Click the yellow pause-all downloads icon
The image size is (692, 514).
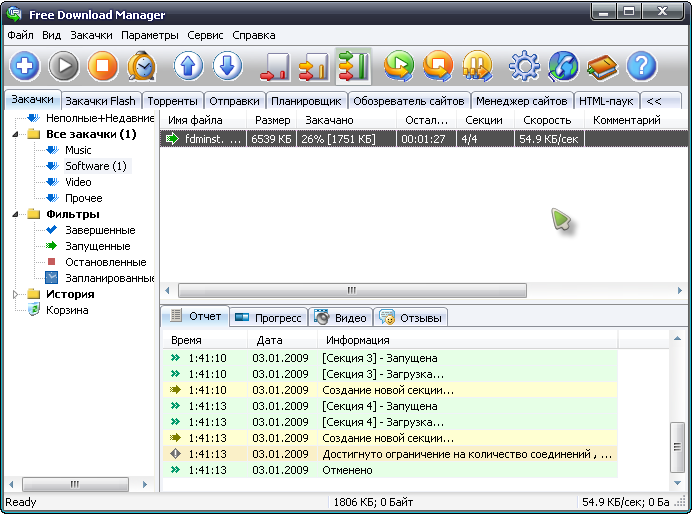coord(478,66)
